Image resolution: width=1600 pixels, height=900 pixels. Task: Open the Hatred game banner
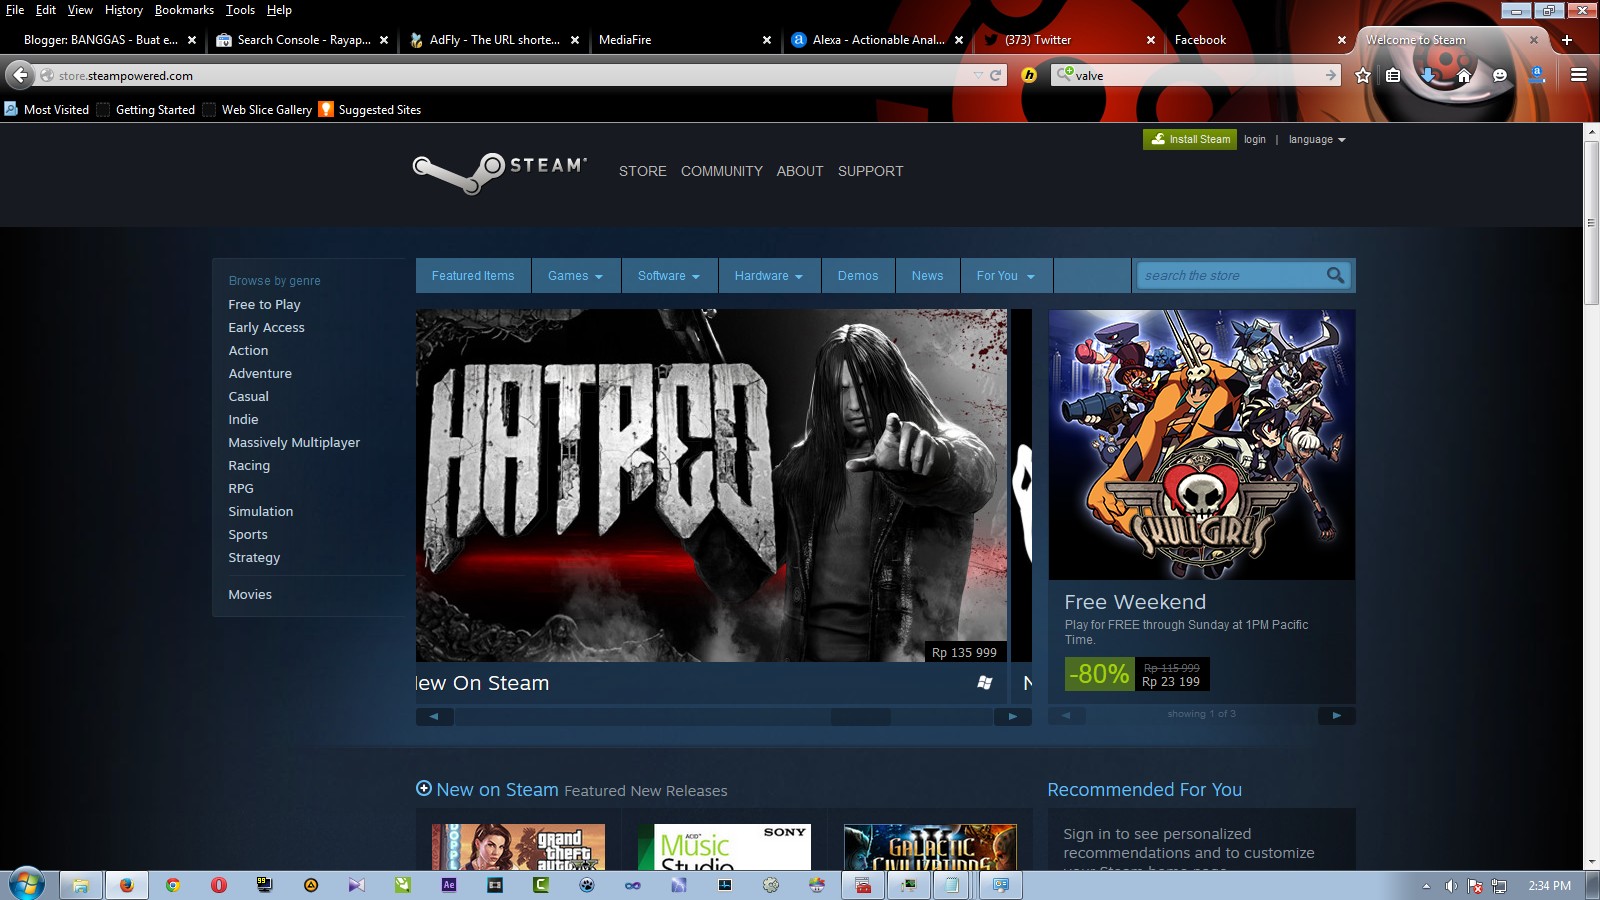(x=711, y=485)
